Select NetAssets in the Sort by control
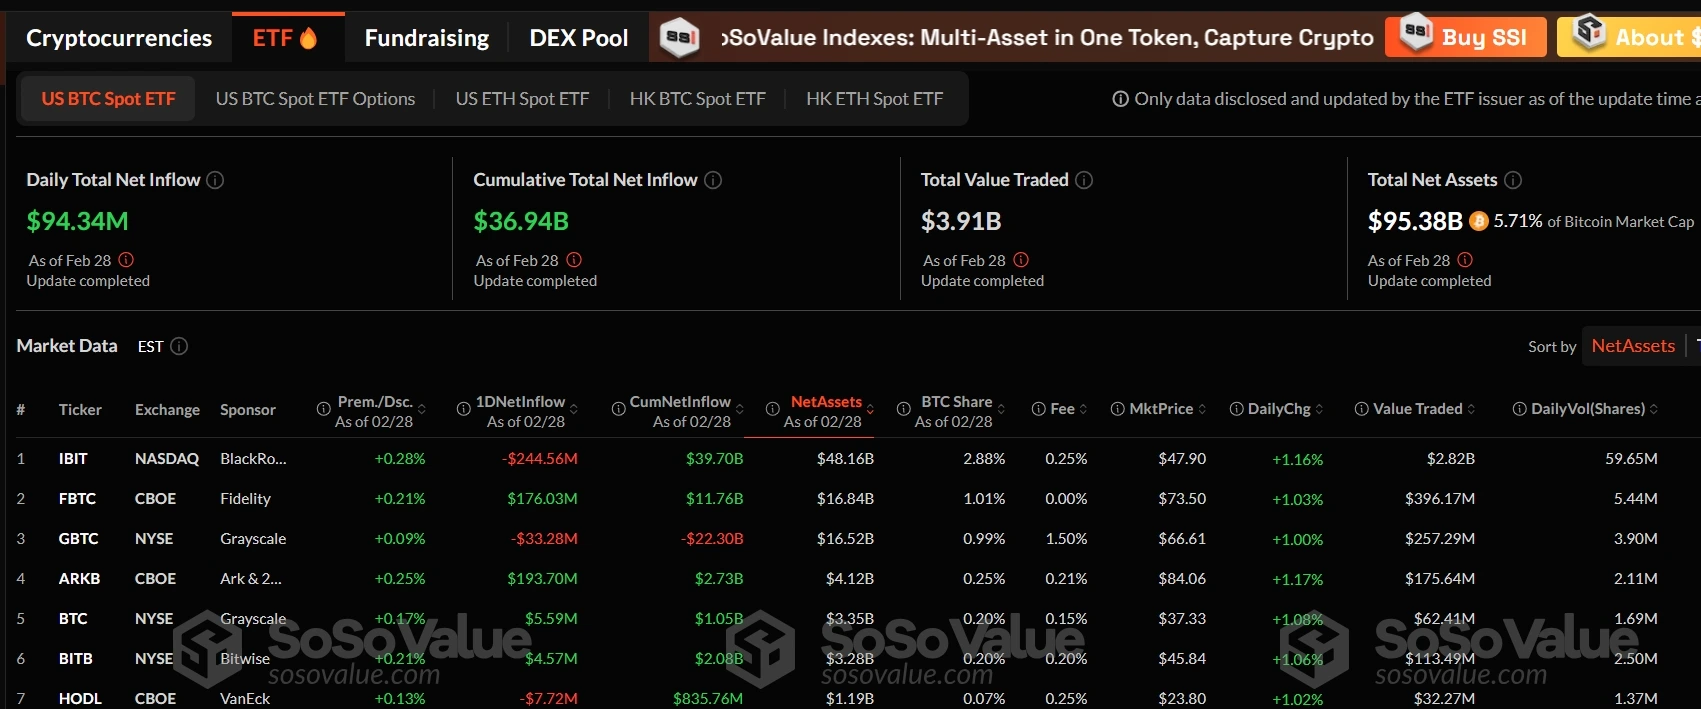The height and width of the screenshot is (709, 1701). coord(1633,346)
